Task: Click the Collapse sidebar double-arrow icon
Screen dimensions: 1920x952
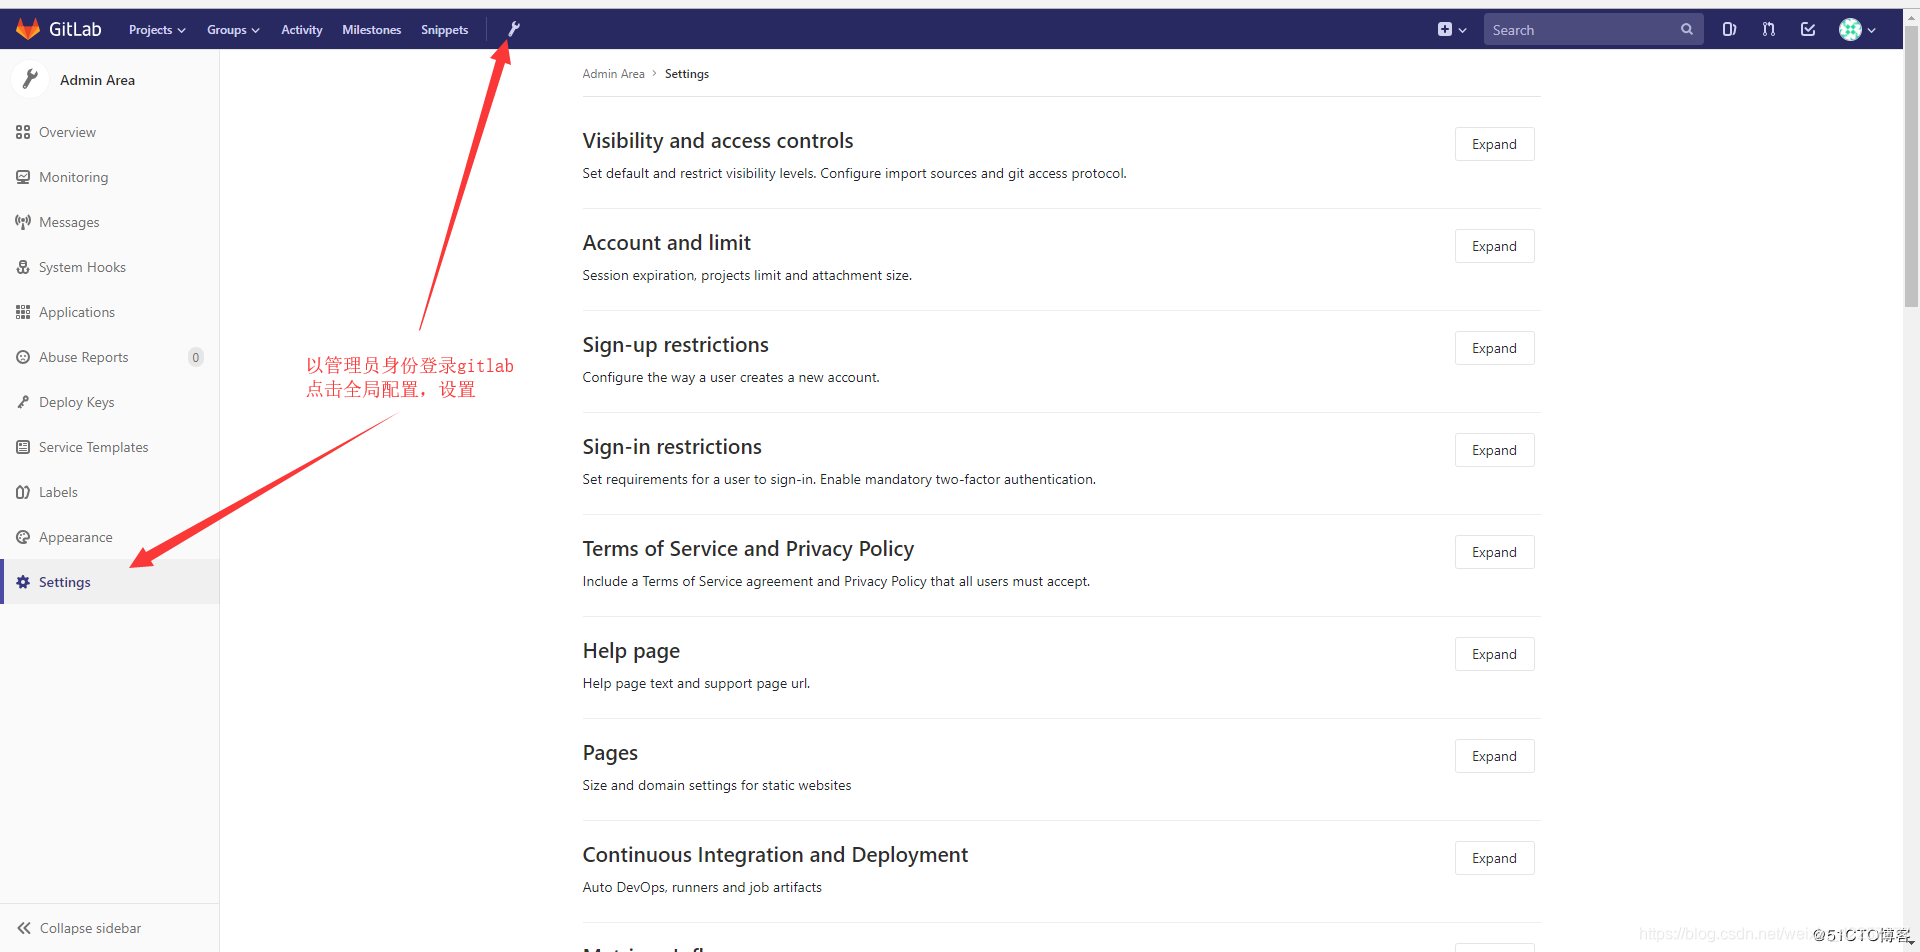Action: click(x=24, y=928)
